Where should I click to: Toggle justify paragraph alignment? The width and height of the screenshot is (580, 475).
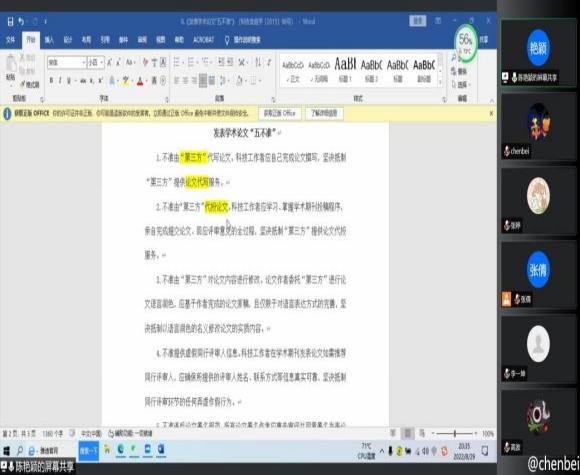pos(203,80)
